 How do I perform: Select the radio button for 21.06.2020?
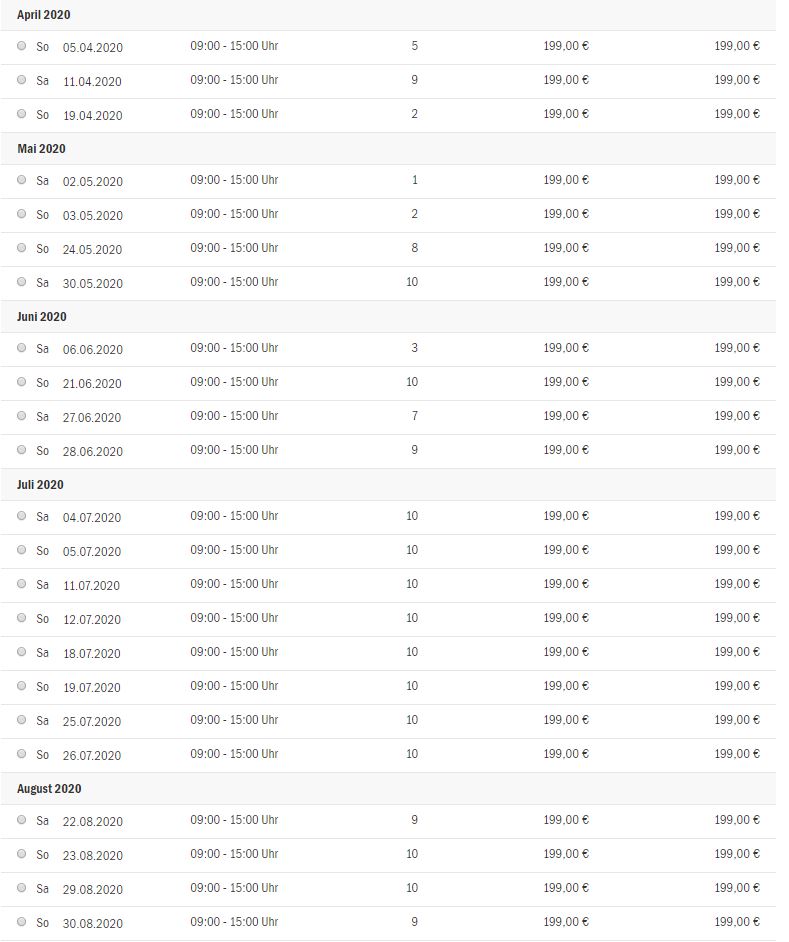(x=22, y=381)
